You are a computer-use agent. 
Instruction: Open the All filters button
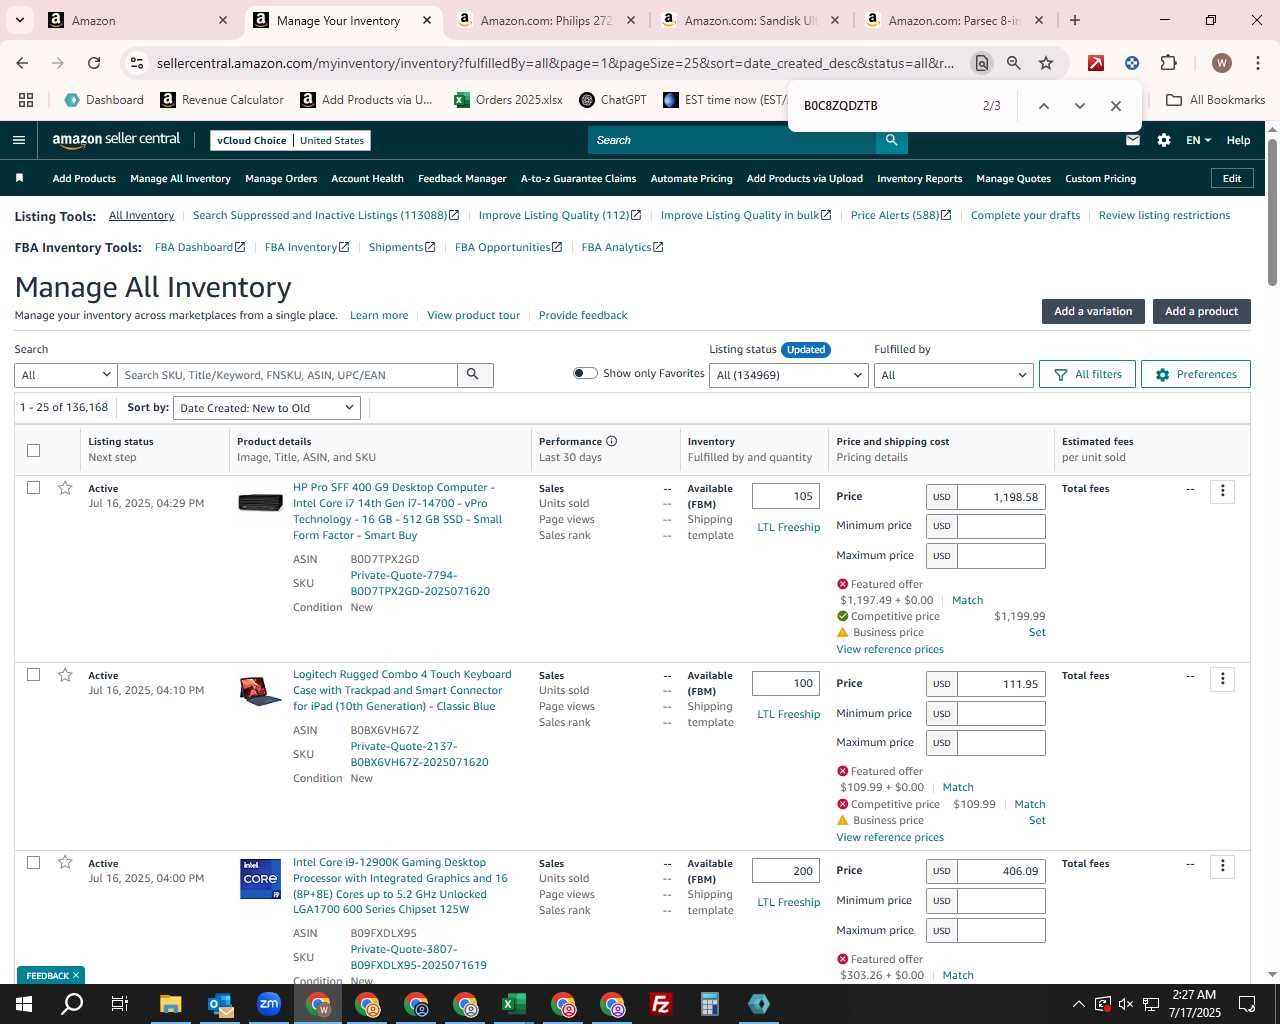tap(1088, 374)
